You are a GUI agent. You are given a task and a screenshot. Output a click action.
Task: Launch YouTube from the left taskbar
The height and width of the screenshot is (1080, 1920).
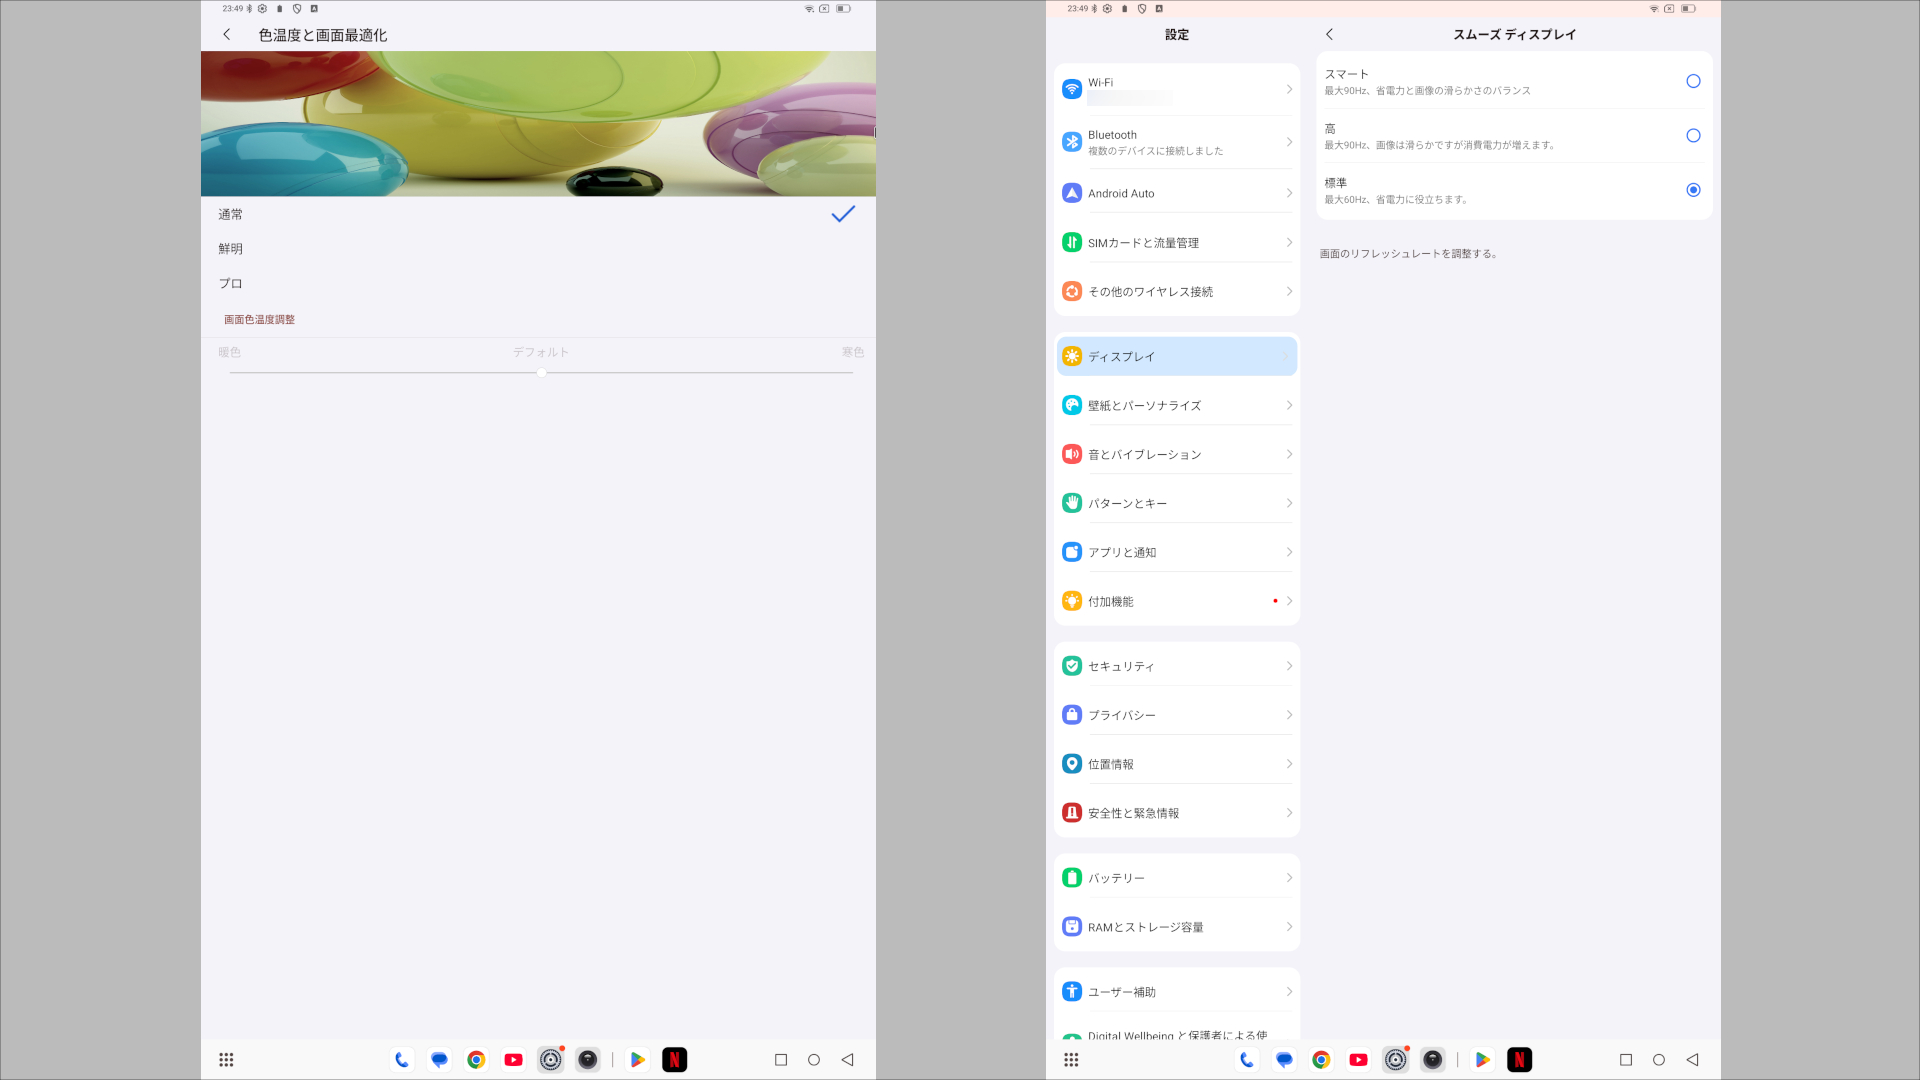pos(513,1060)
